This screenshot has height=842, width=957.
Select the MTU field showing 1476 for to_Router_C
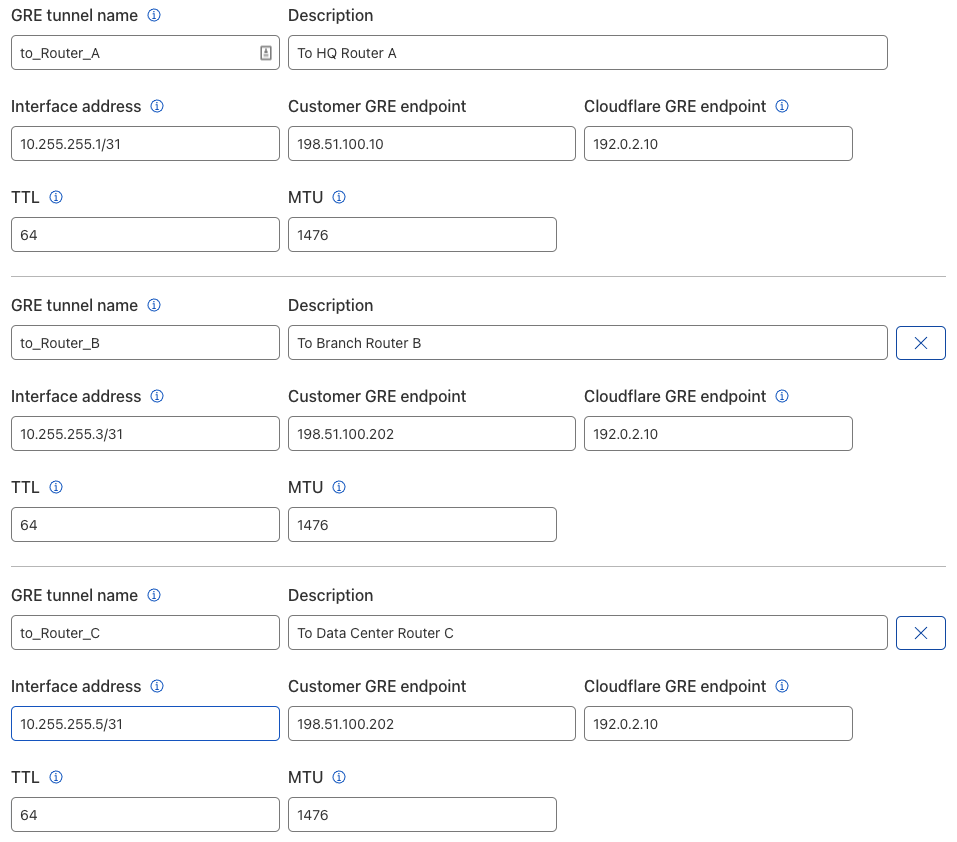tap(422, 814)
